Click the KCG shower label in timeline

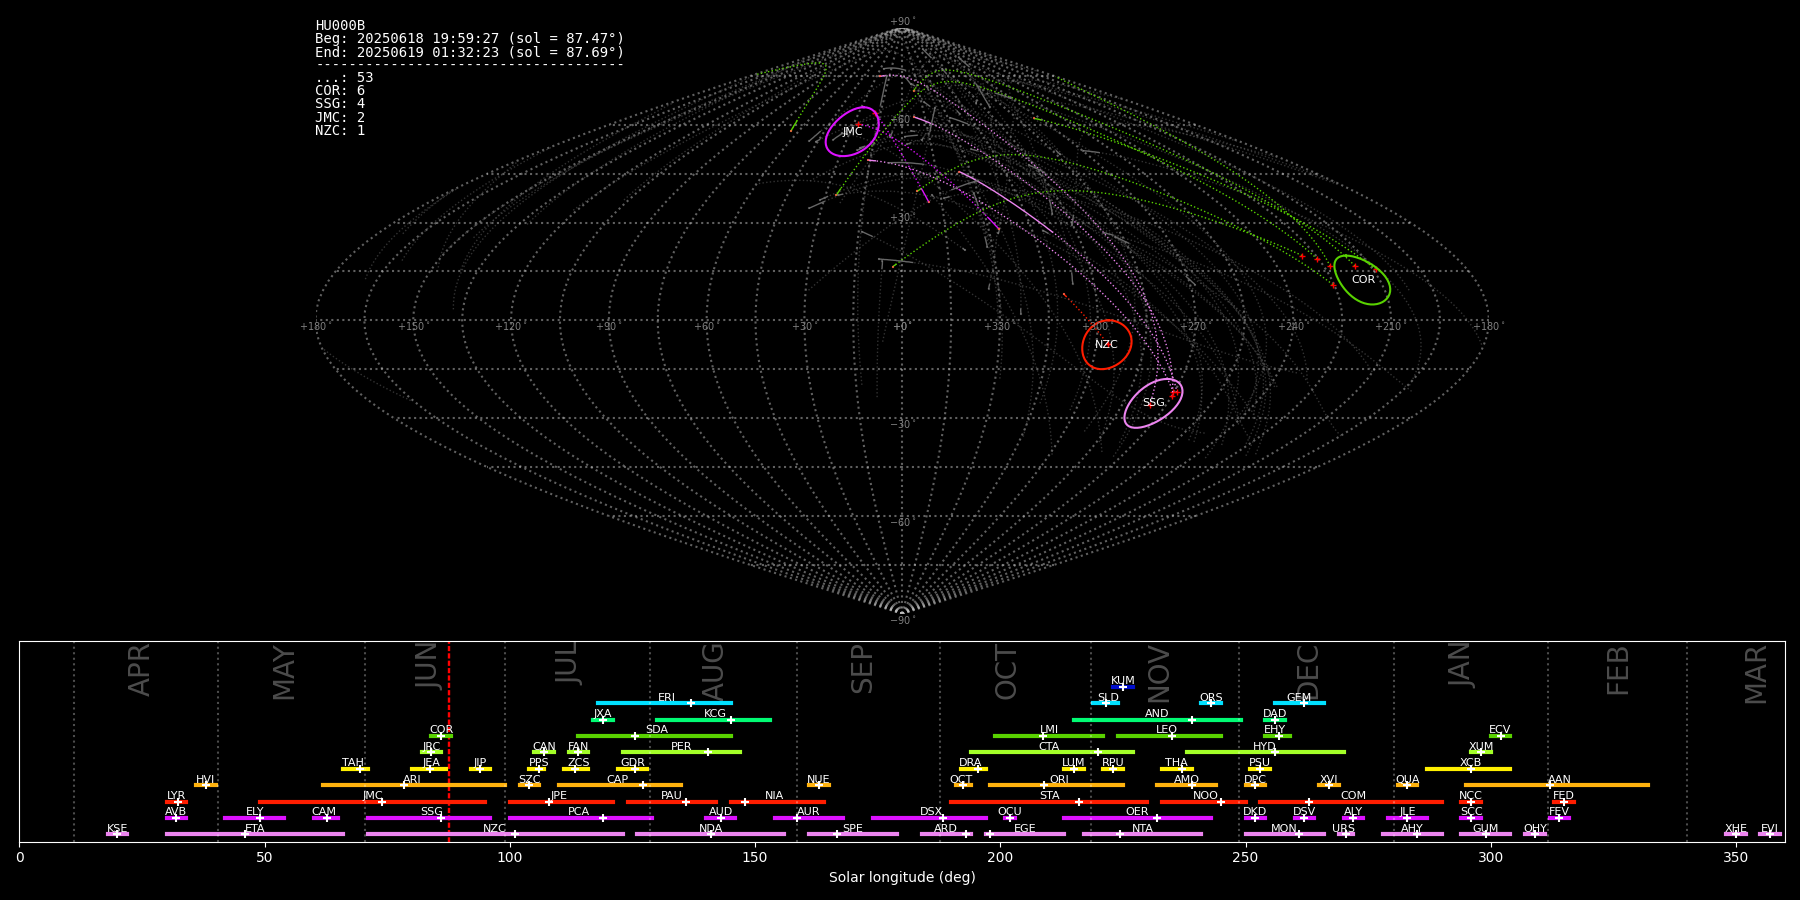pyautogui.click(x=715, y=714)
